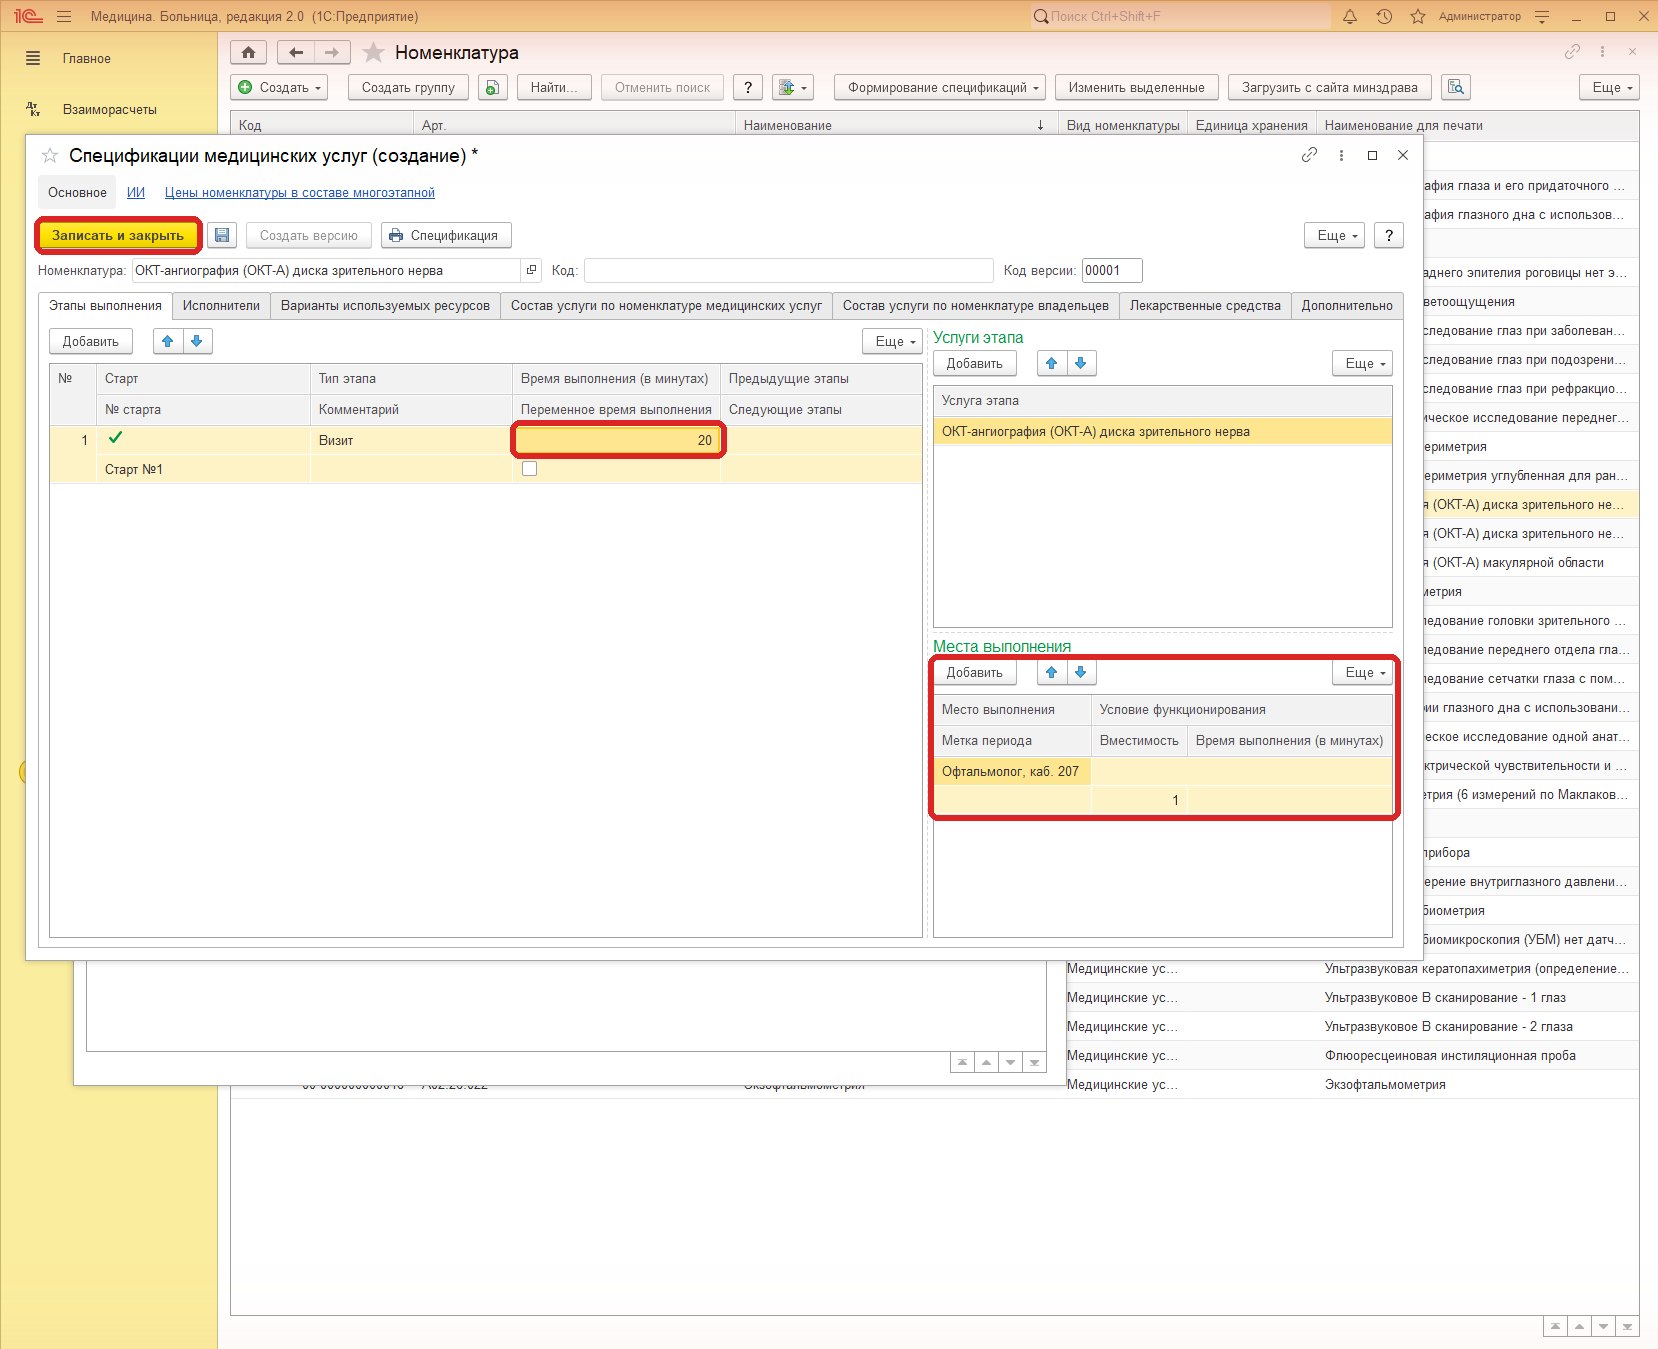The width and height of the screenshot is (1658, 1349).
Task: Select Офтальмолог, каб. 207 place row
Action: click(x=1162, y=785)
